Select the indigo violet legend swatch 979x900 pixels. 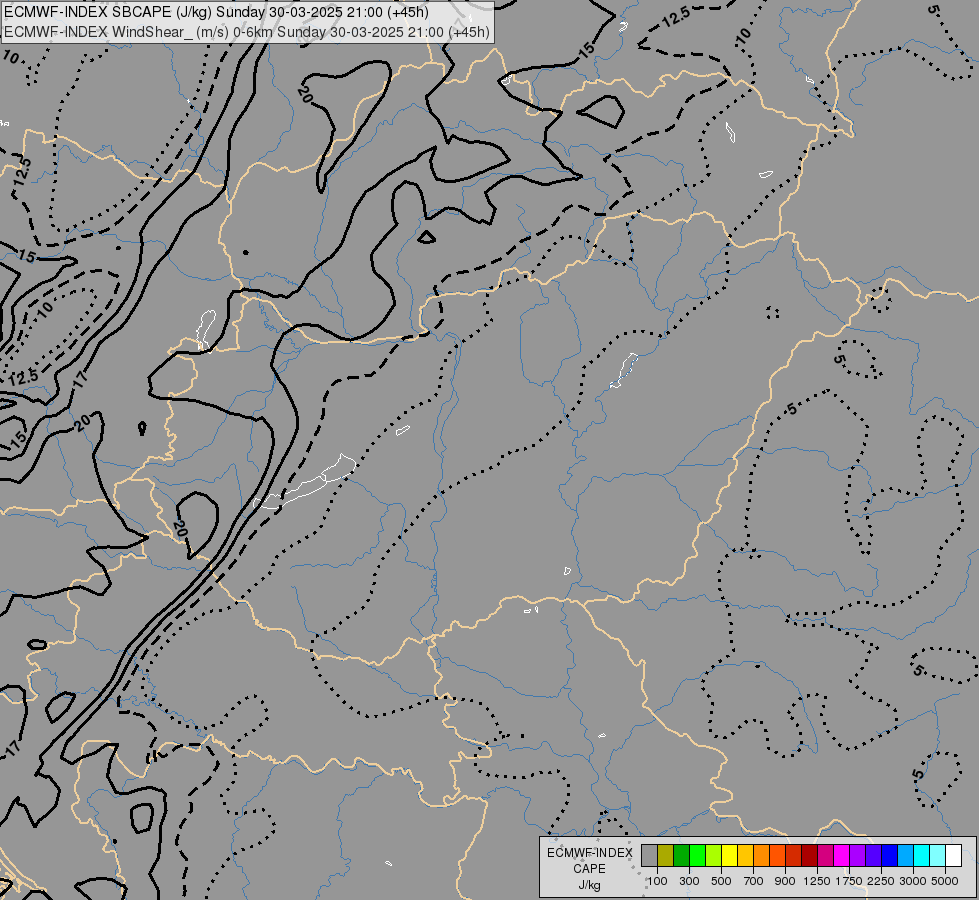pos(874,856)
